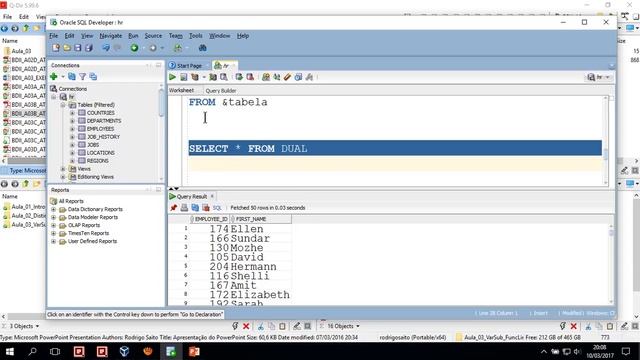Click the SQL History icon in worksheet toolbar
This screenshot has width=640, height=360.
(298, 77)
